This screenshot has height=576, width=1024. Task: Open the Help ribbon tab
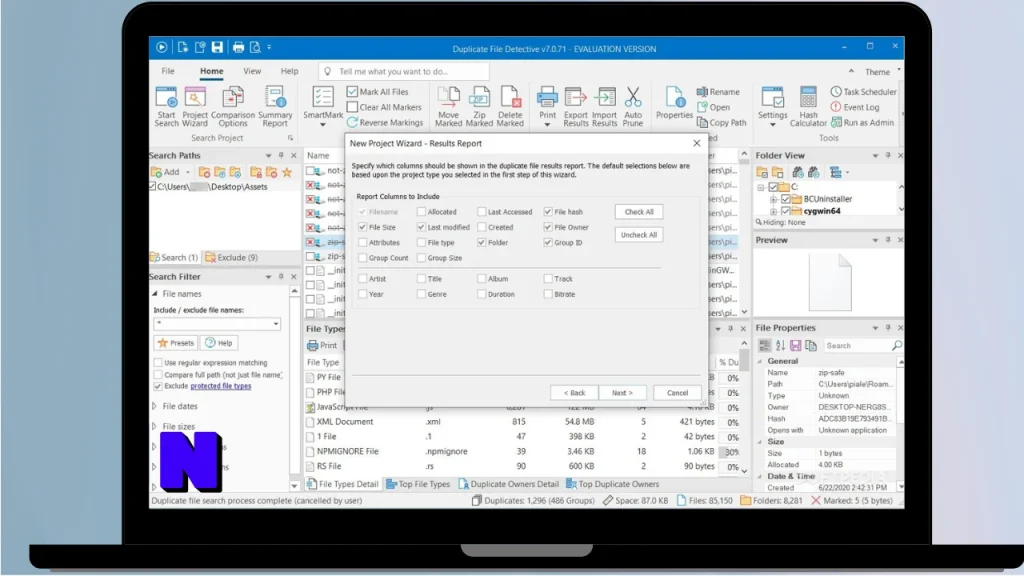coord(289,71)
